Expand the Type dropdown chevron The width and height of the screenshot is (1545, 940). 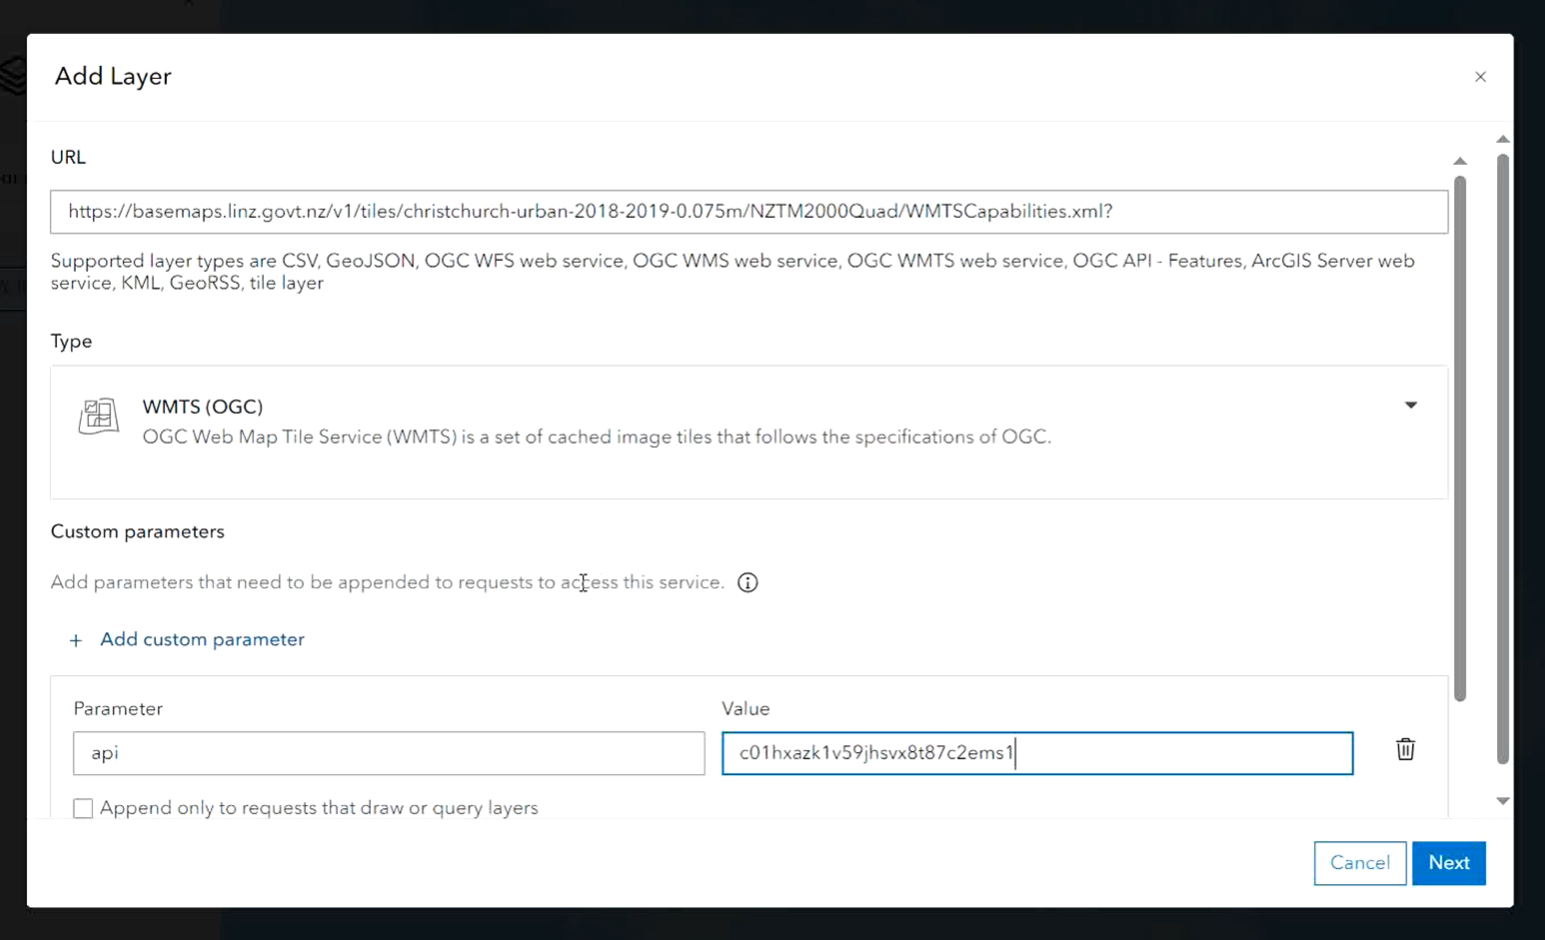pos(1411,405)
